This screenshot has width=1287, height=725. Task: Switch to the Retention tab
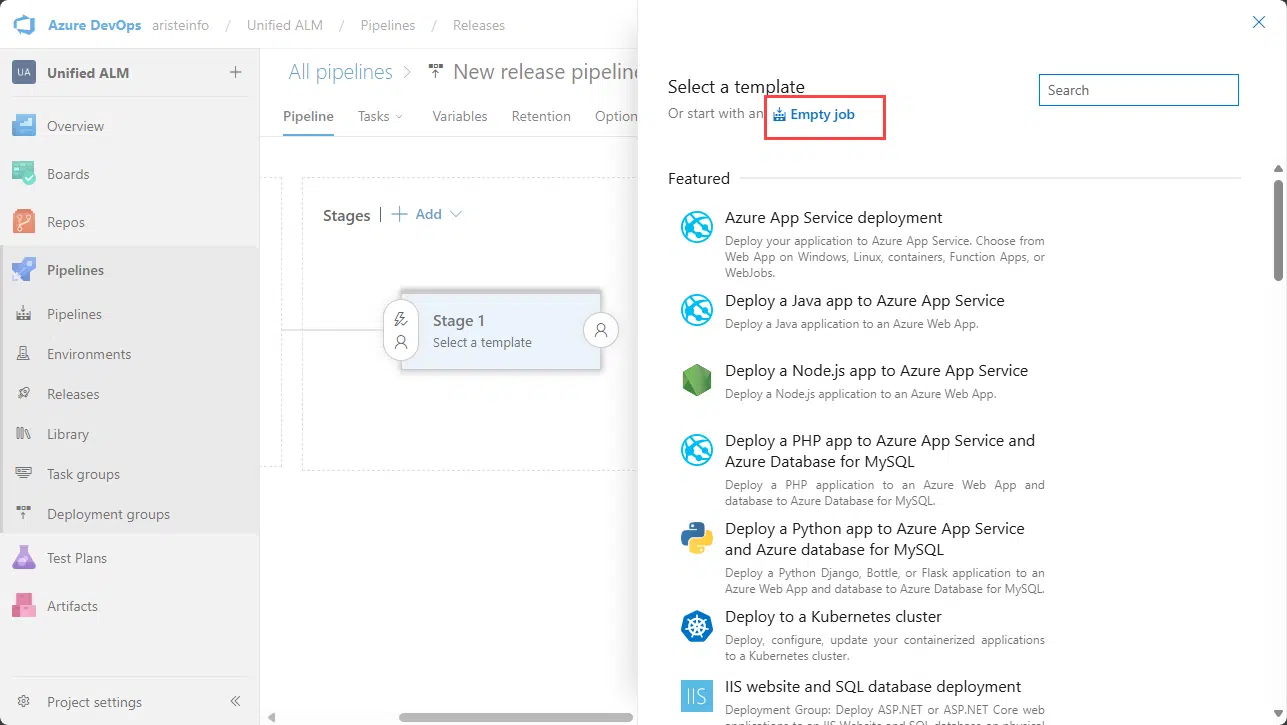[541, 116]
